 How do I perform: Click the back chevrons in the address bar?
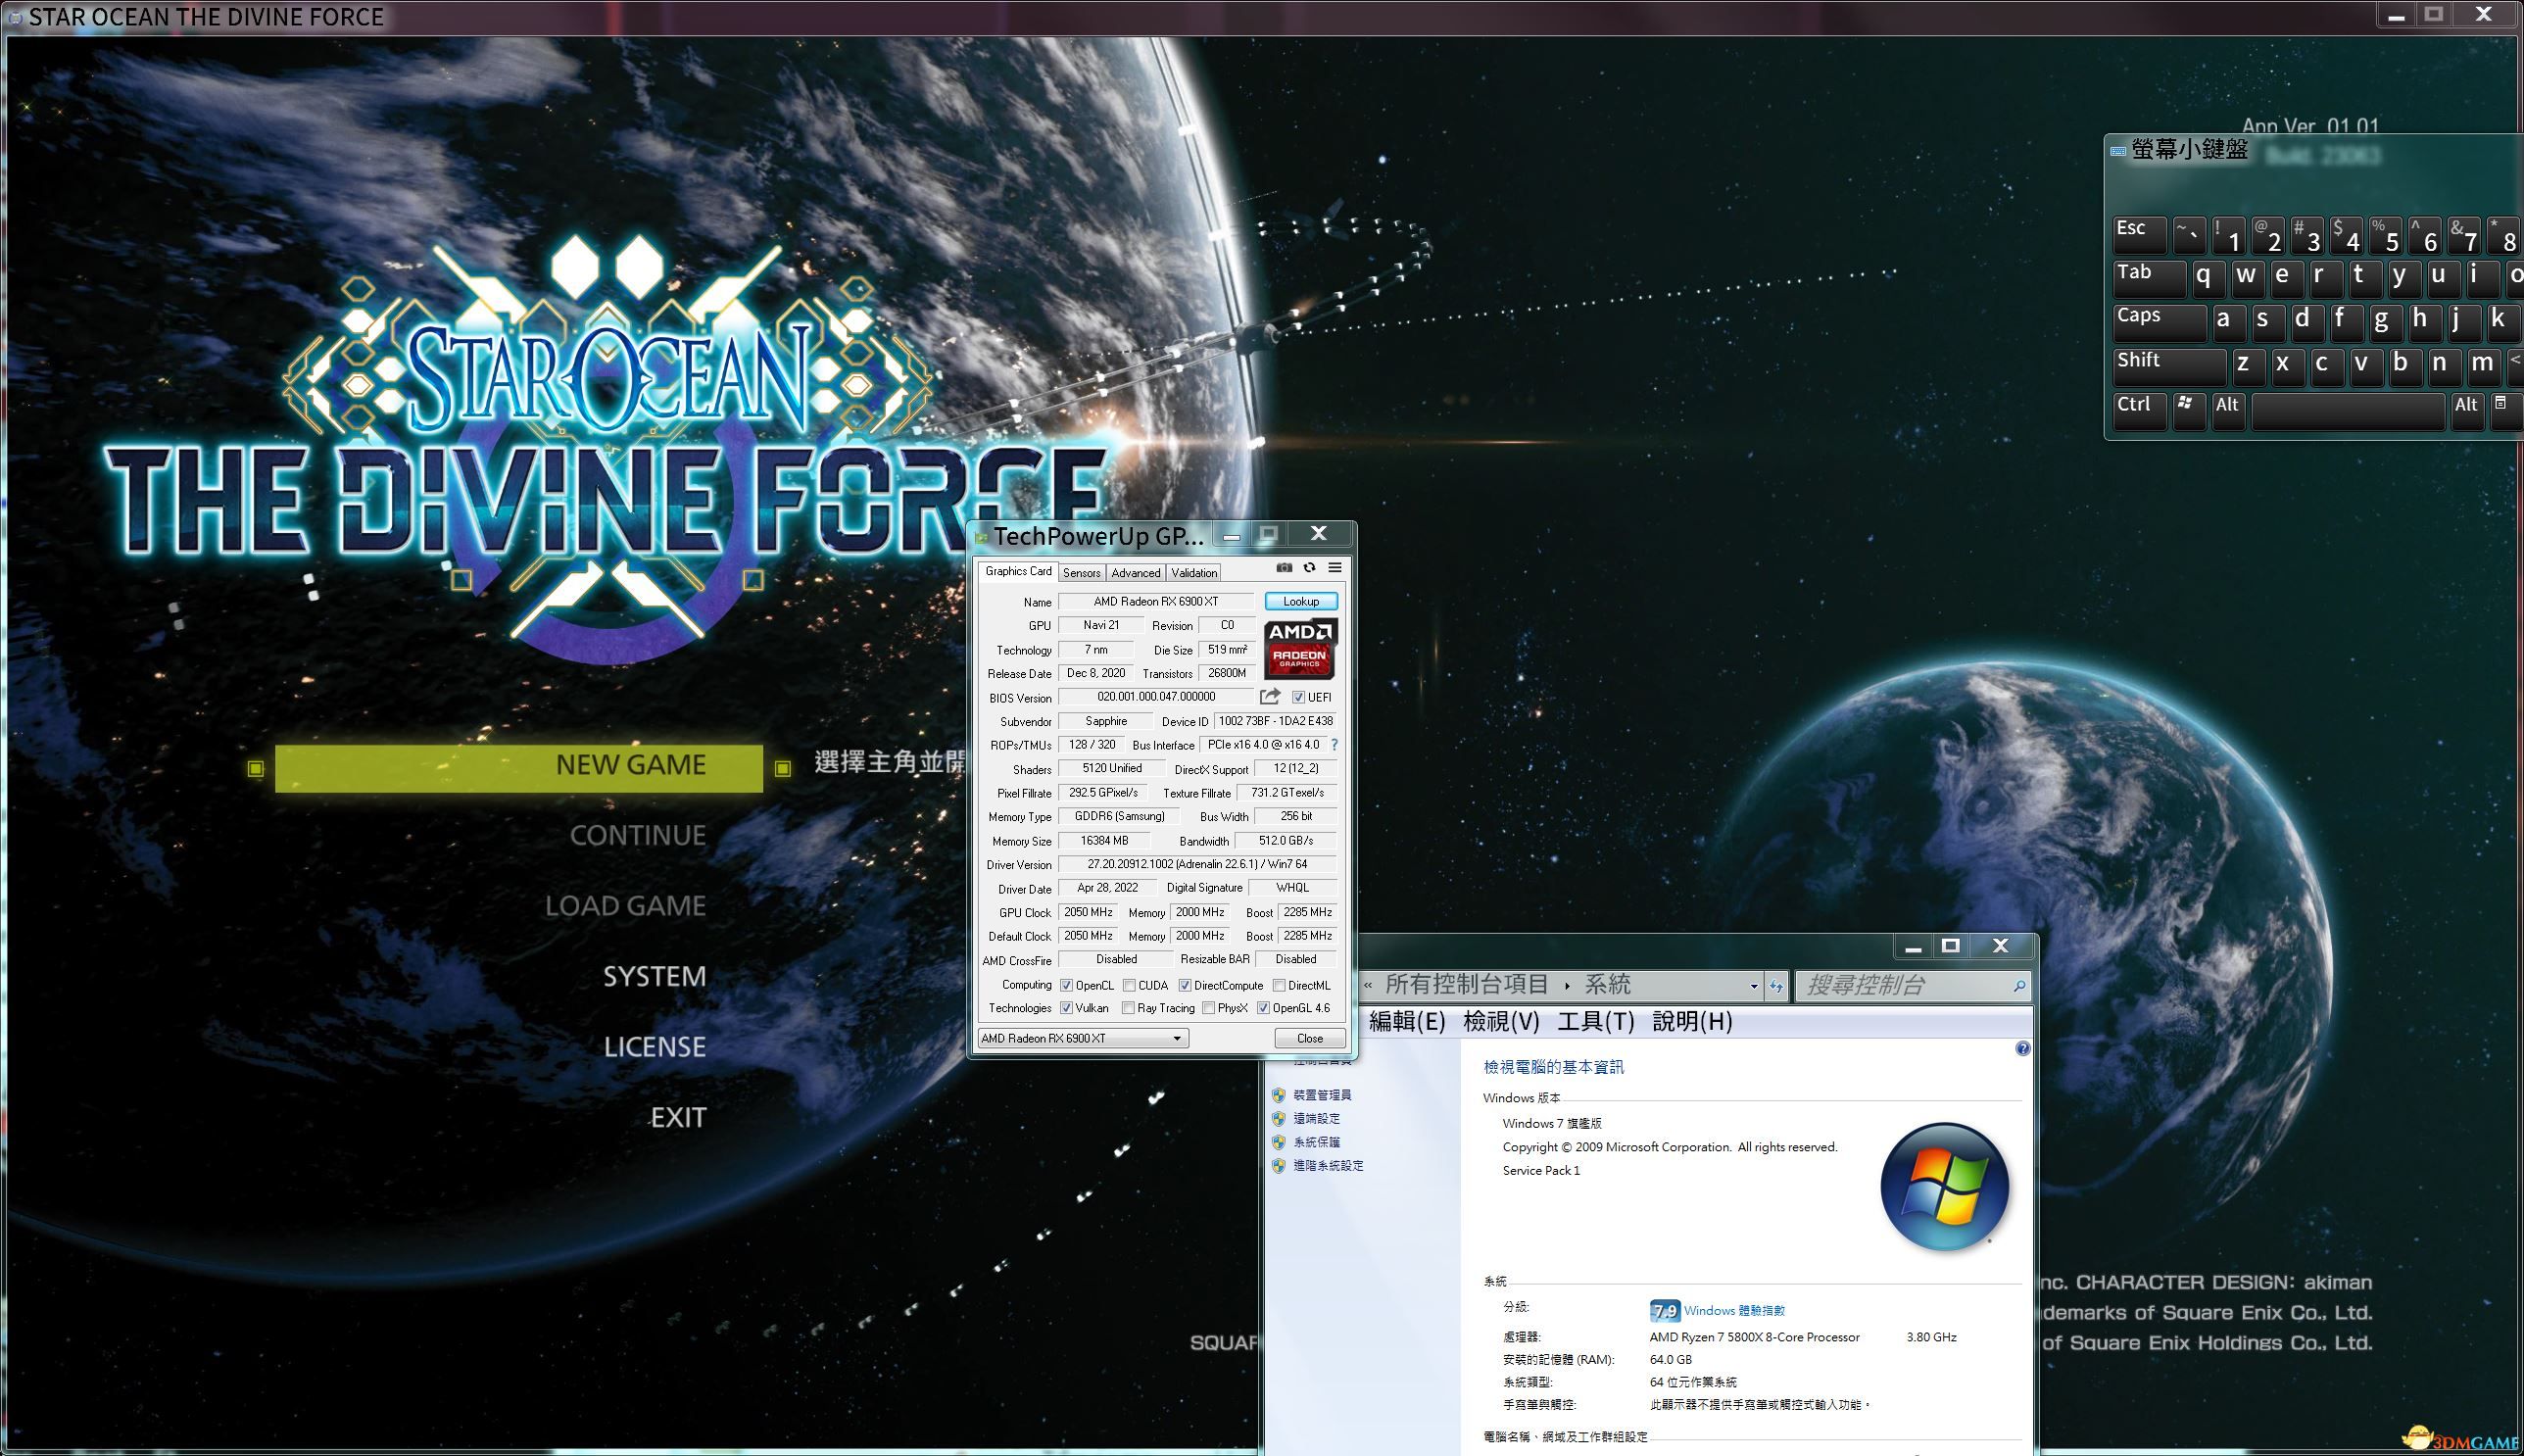(1367, 986)
